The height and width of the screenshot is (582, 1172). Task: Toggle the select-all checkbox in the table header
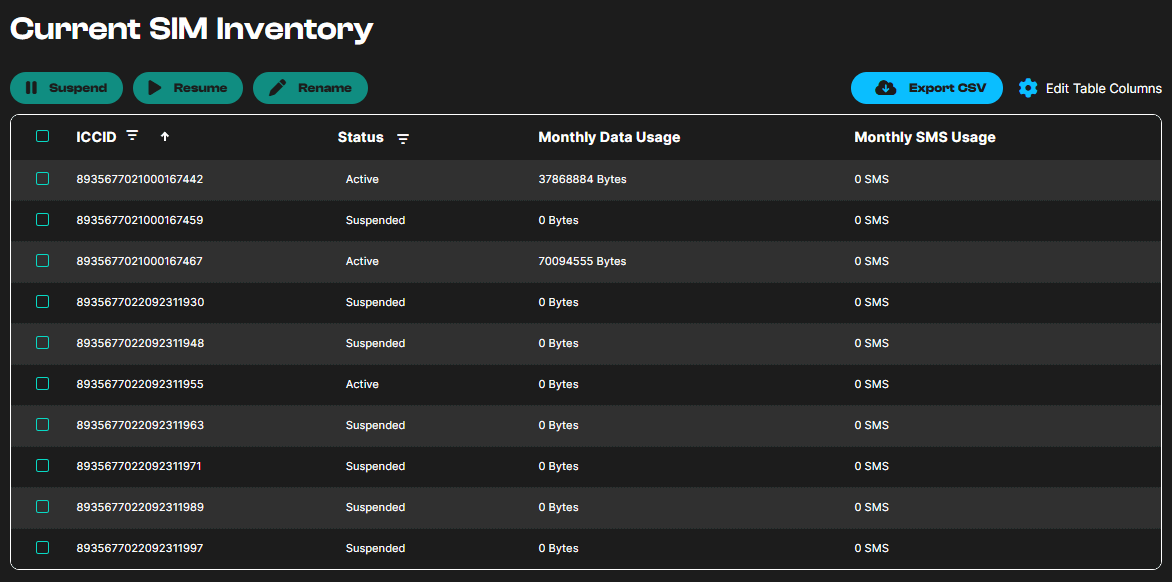pyautogui.click(x=42, y=137)
